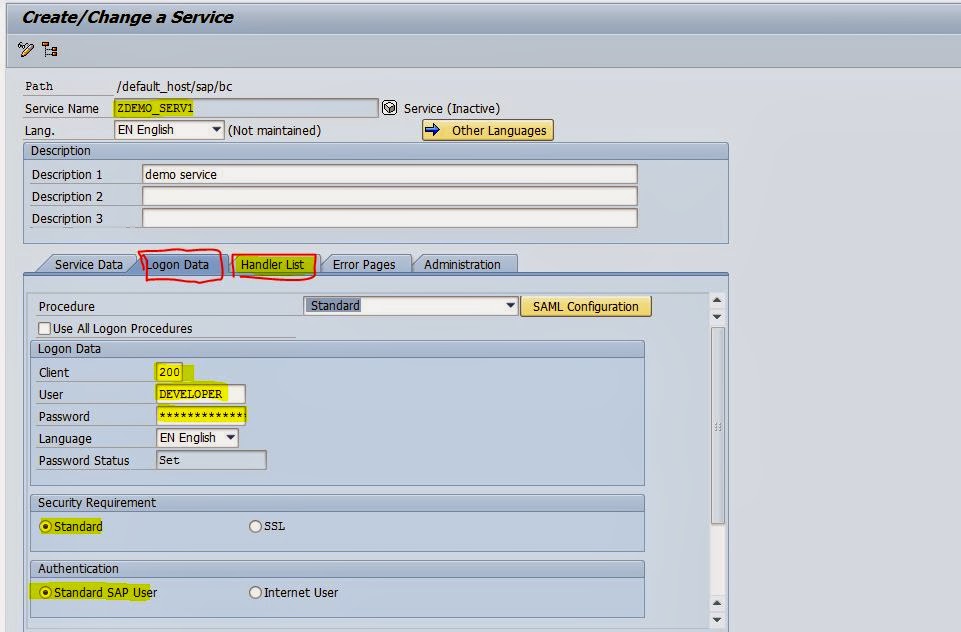
Task: Toggle the display/change mode pencil icon
Action: click(25, 49)
